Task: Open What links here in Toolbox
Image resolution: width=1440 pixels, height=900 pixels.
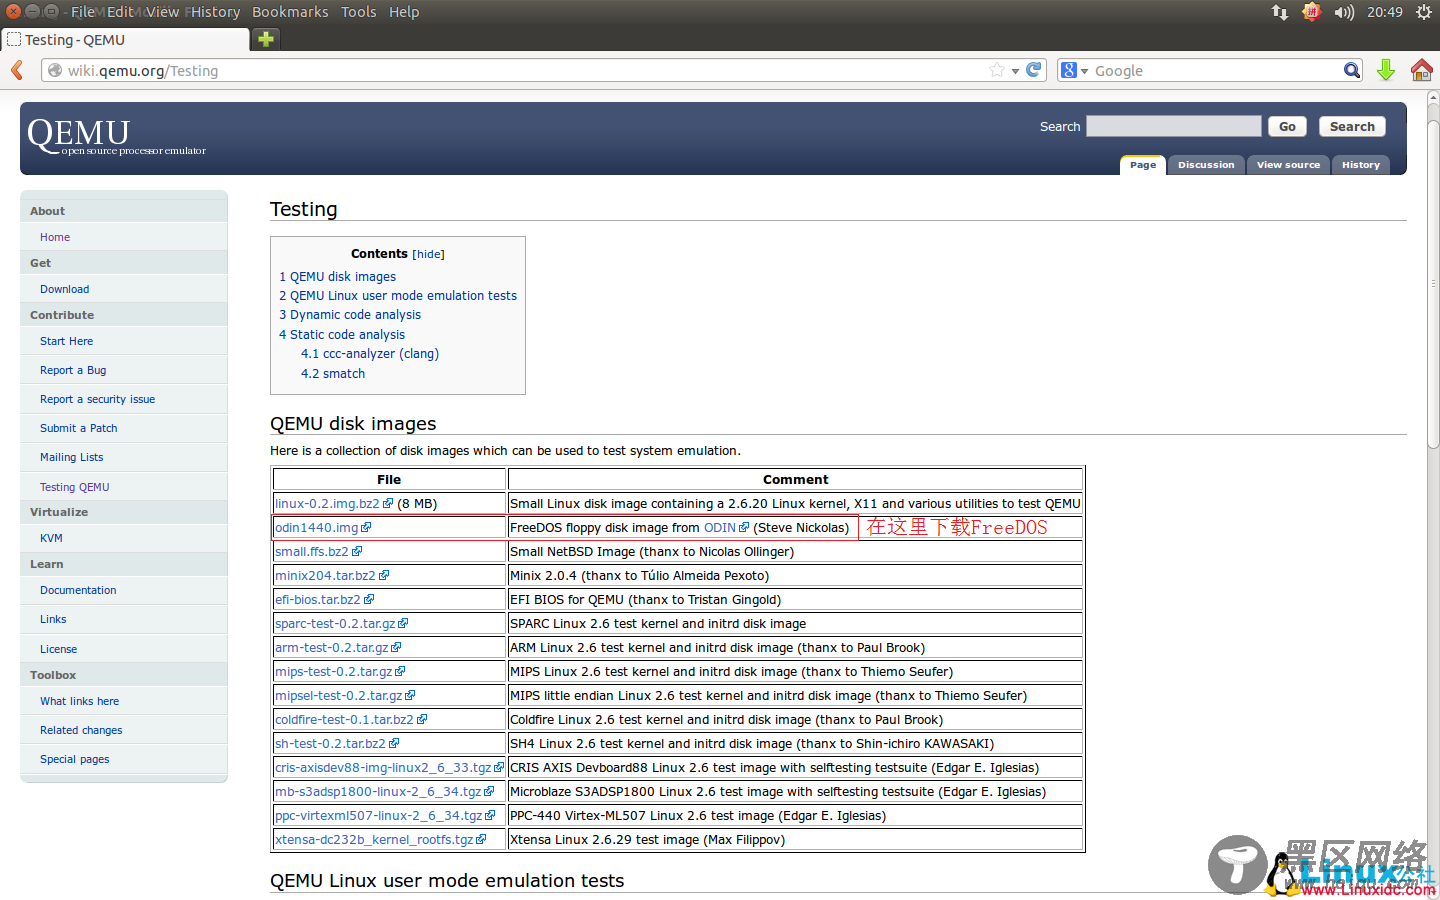Action: [x=79, y=701]
